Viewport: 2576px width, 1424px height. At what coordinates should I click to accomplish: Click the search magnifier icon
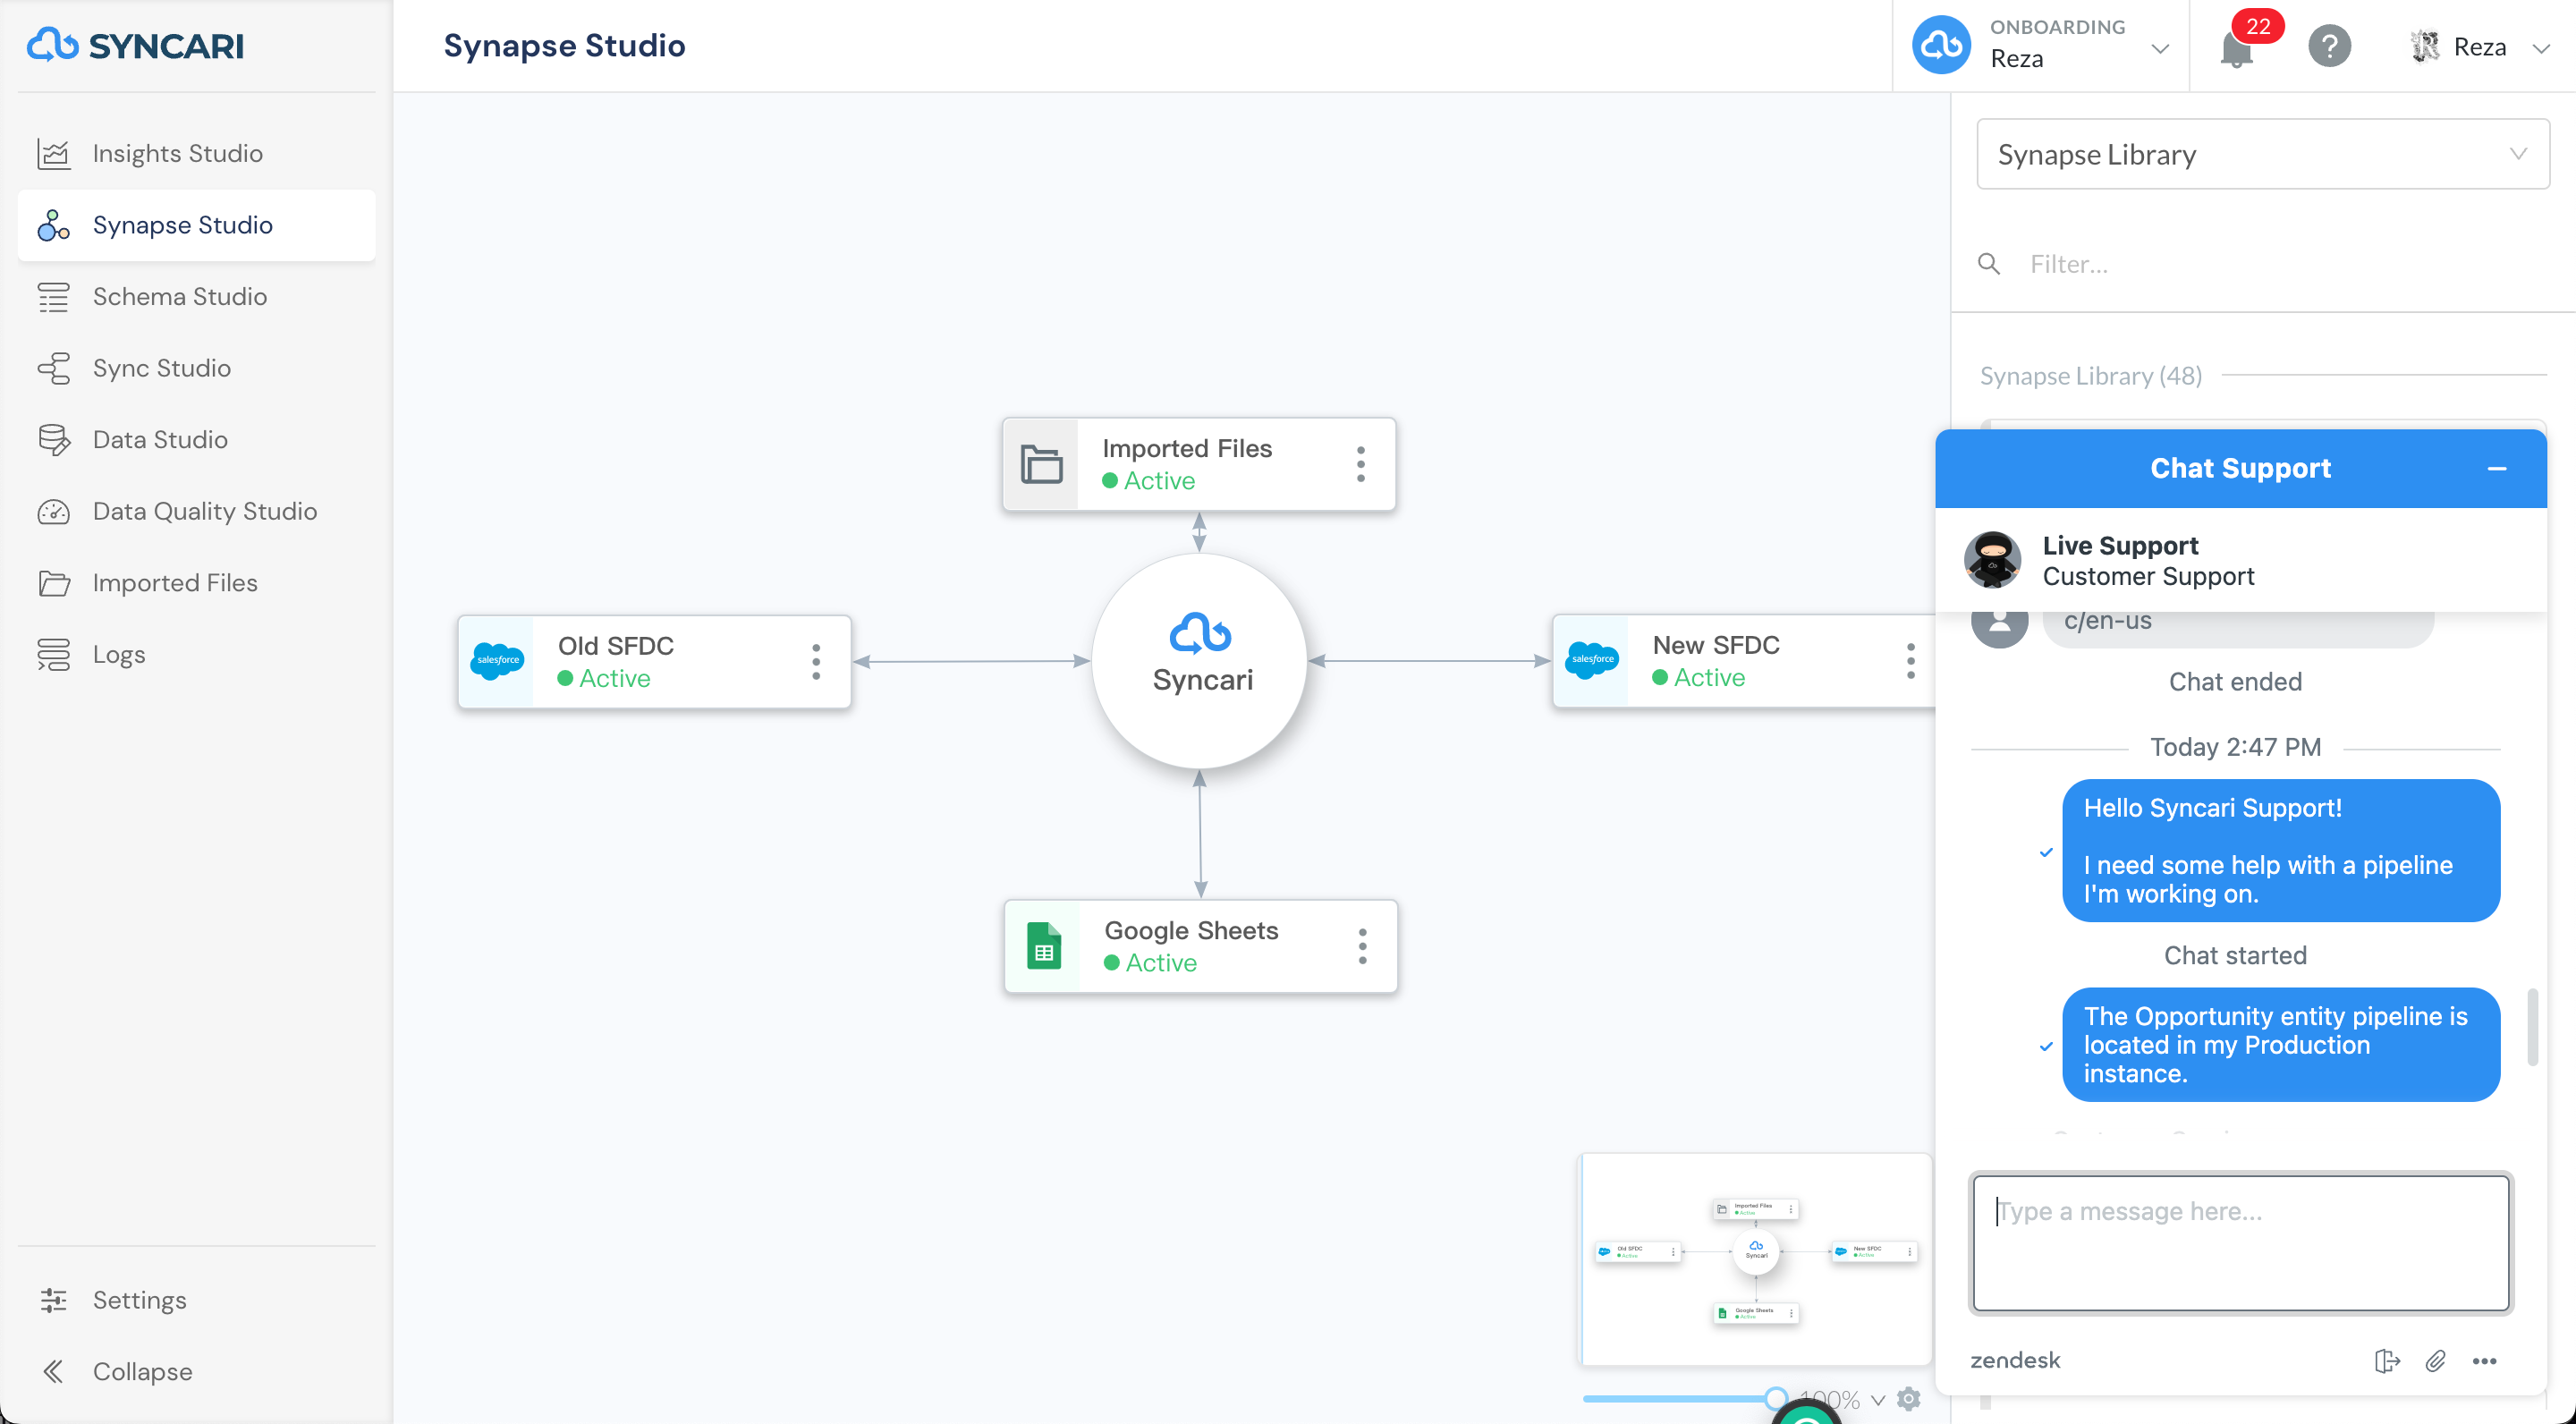(x=1989, y=264)
